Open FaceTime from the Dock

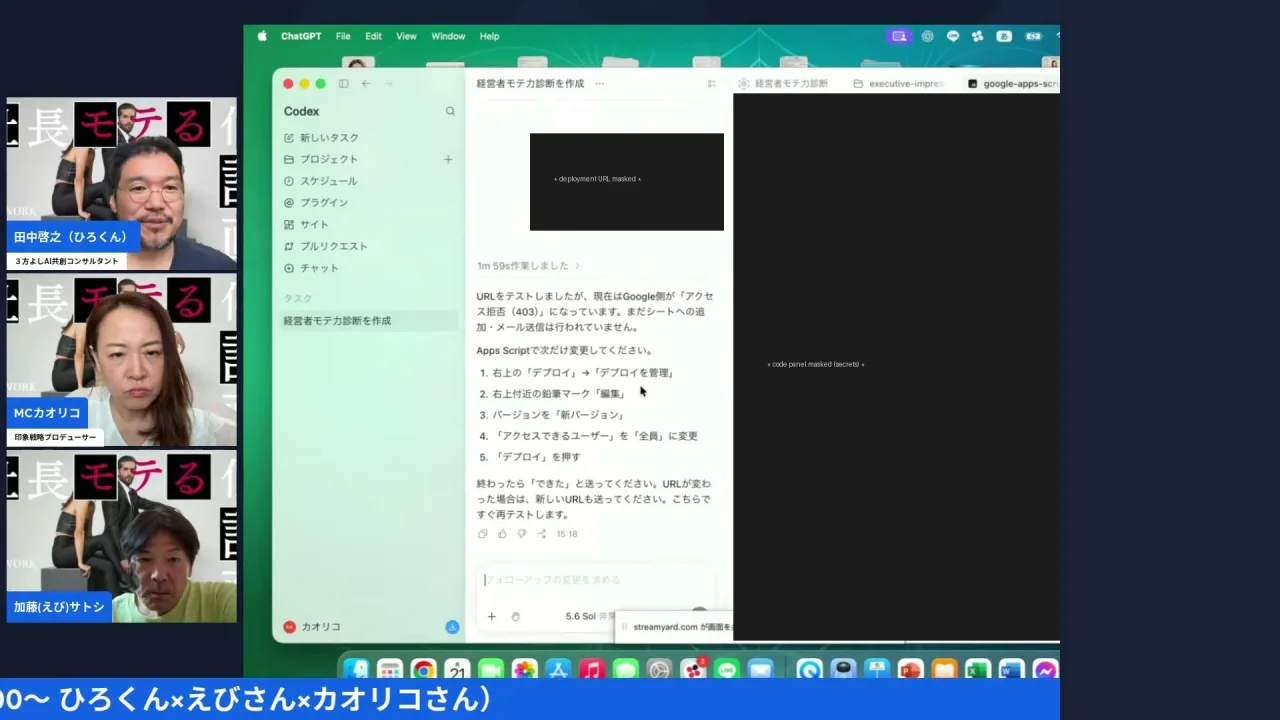click(x=491, y=669)
